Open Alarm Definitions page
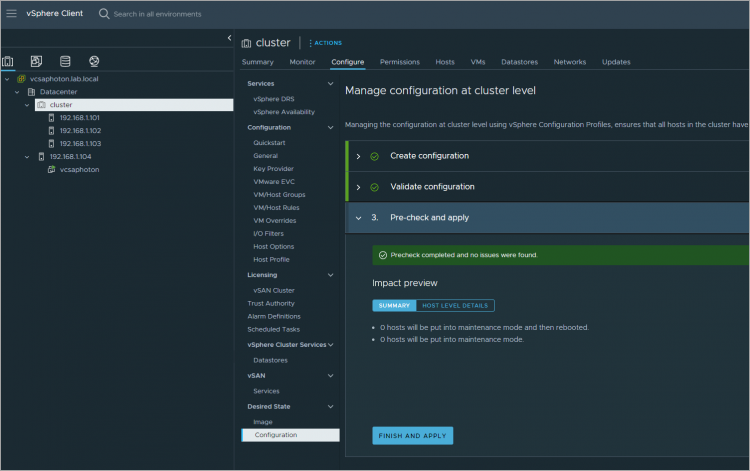This screenshot has width=750, height=471. (274, 317)
